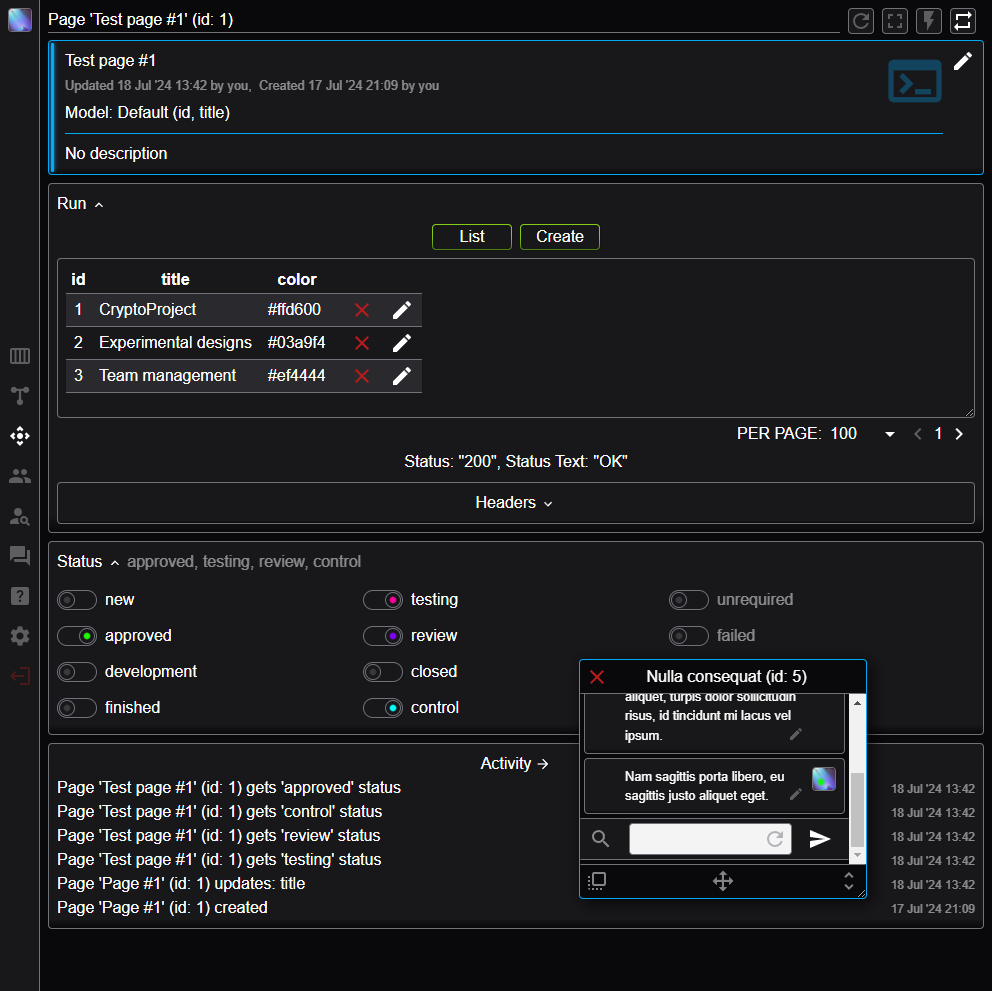The image size is (992, 991).
Task: Click the refresh icon in top toolbar
Action: click(x=861, y=21)
